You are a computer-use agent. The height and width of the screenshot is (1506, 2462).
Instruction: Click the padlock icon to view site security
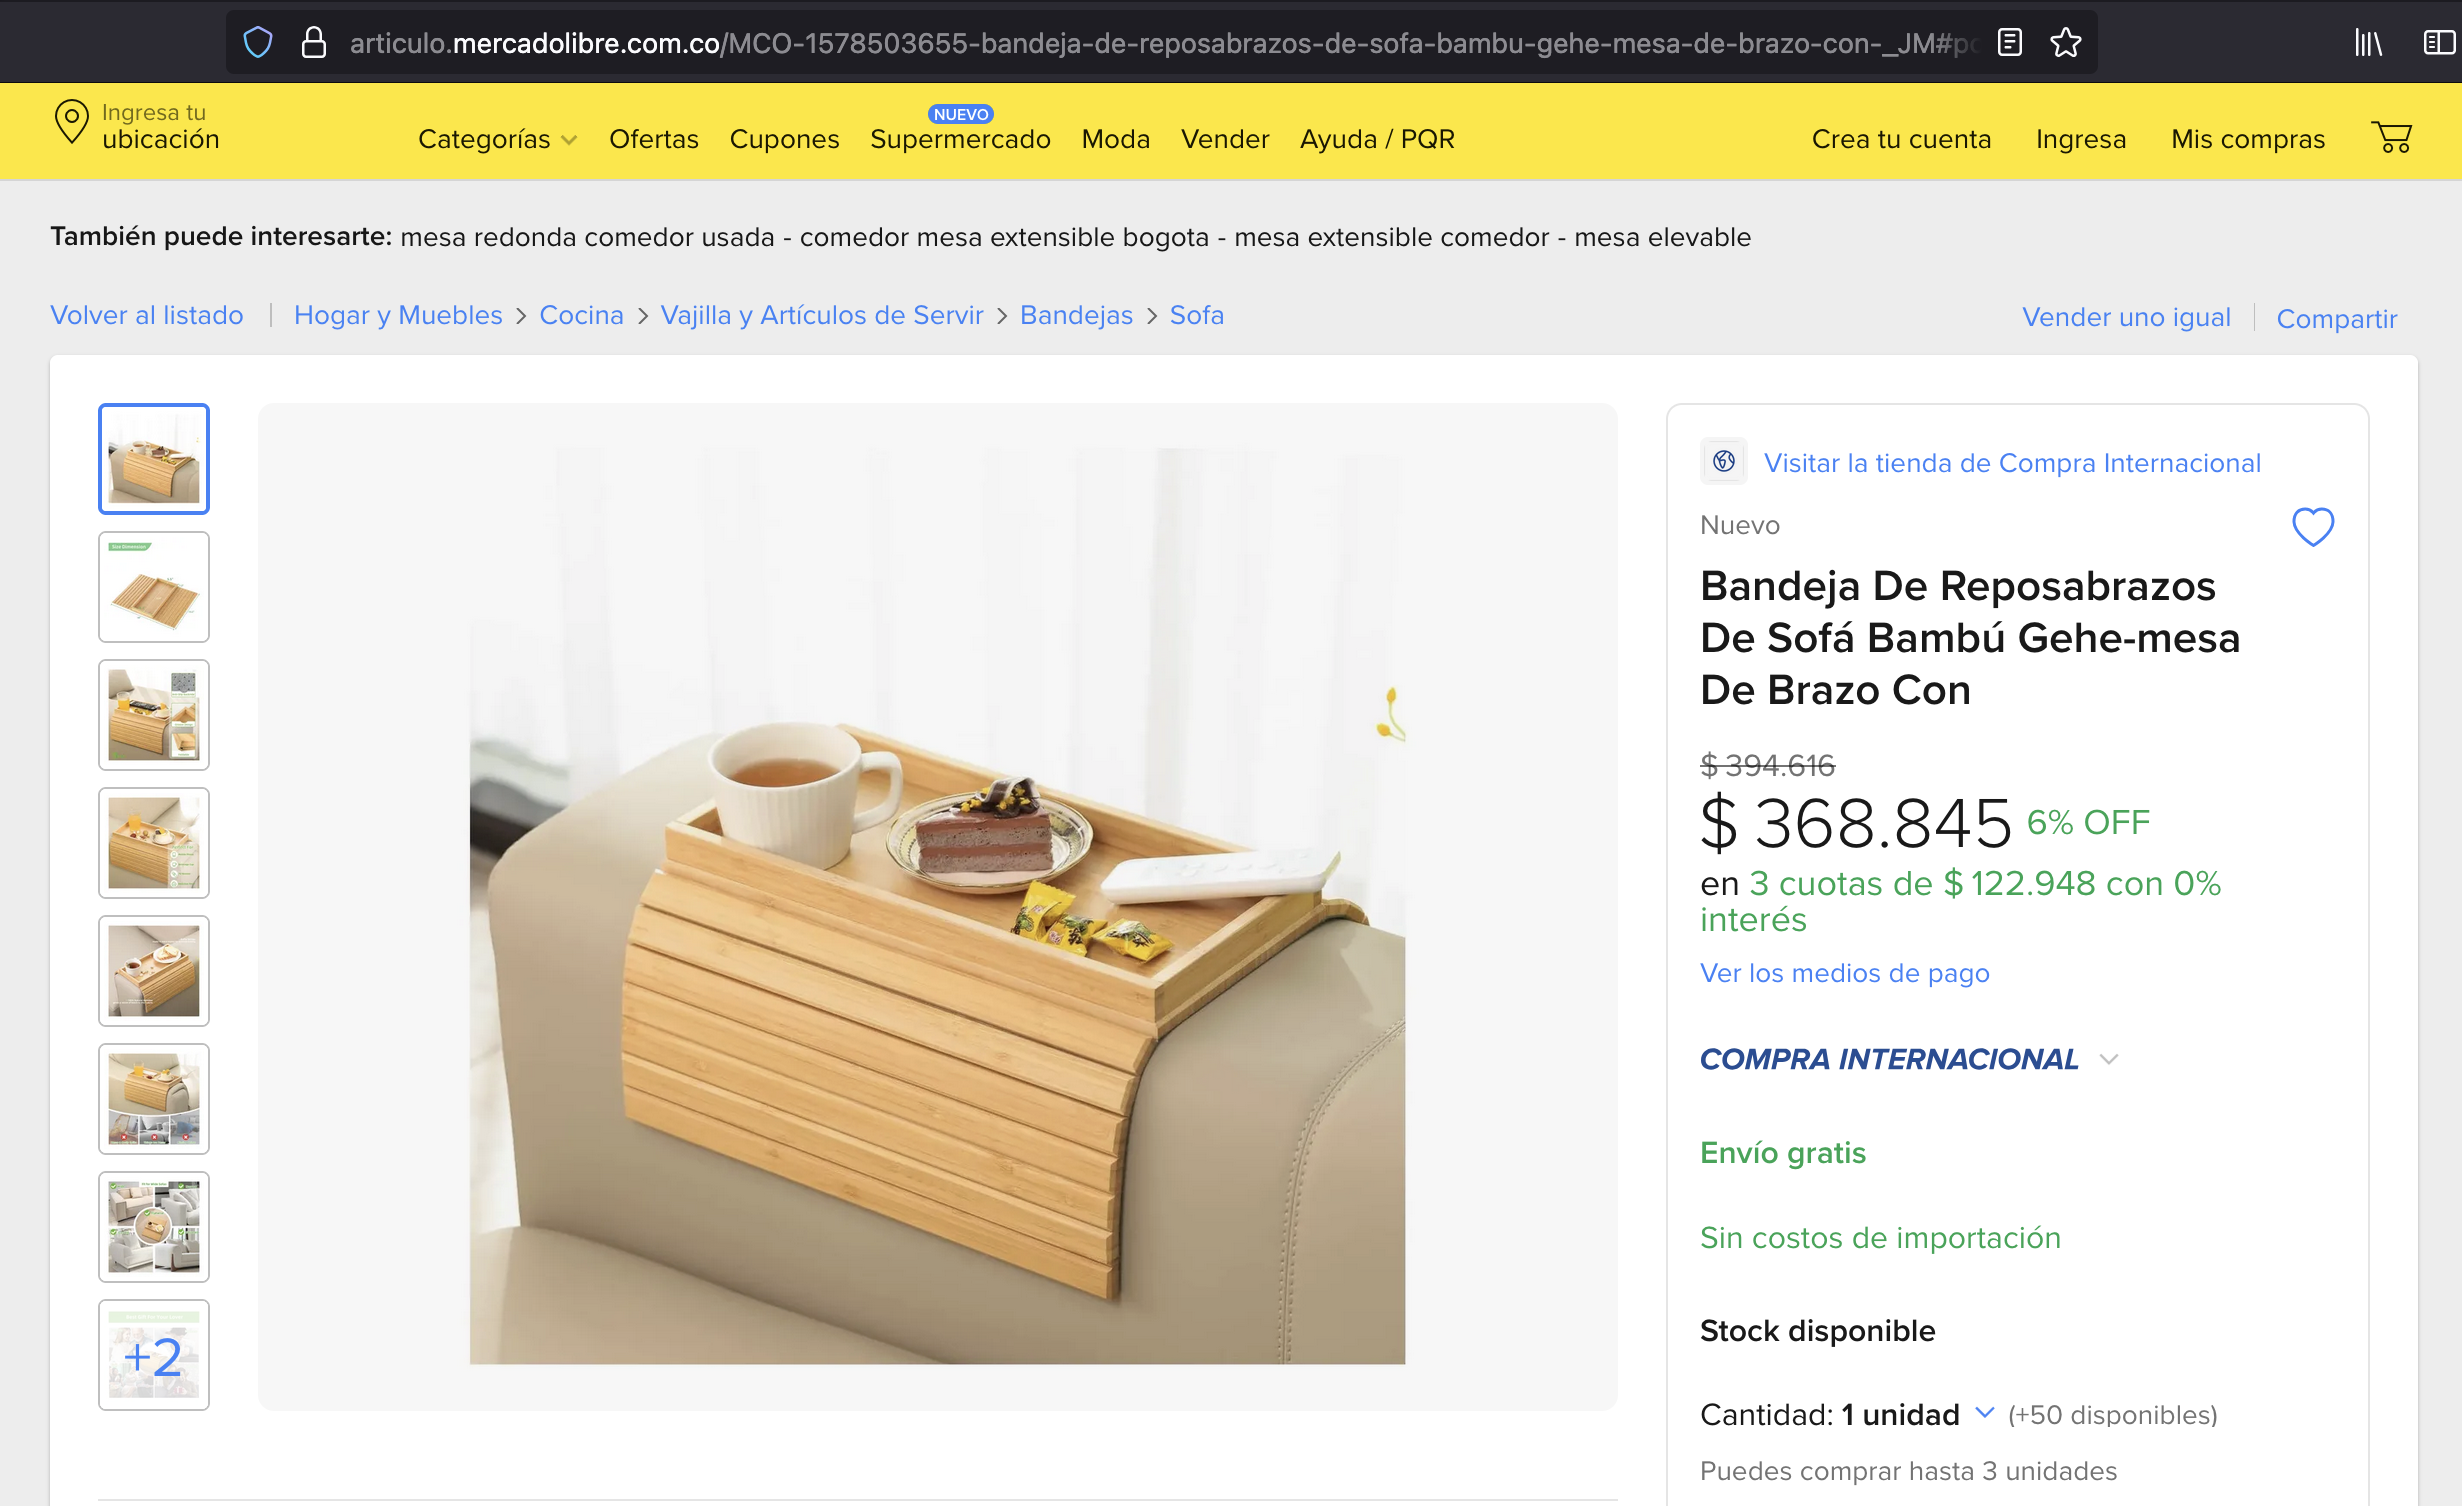tap(313, 42)
